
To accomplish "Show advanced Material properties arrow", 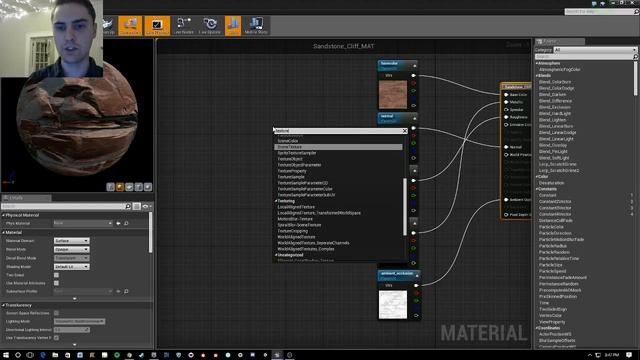I will click(74, 299).
